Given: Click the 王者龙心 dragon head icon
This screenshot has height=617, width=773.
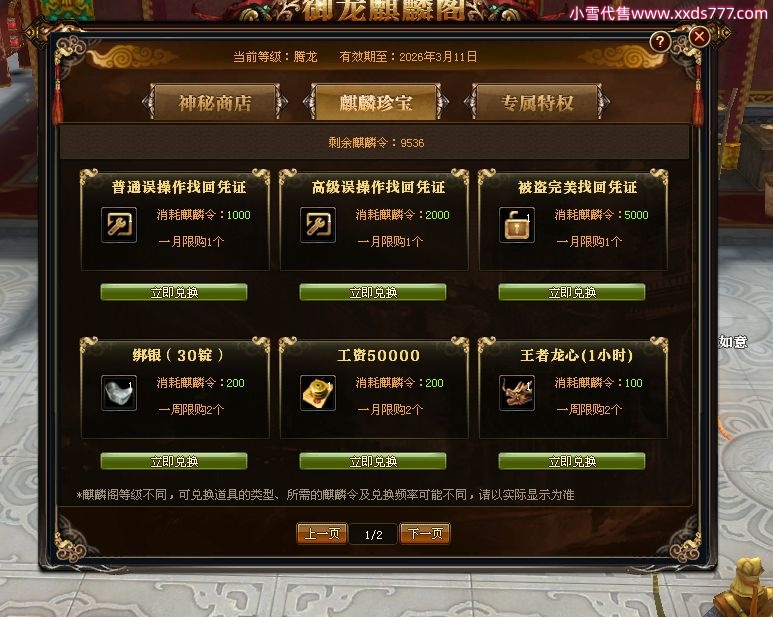Looking at the screenshot, I should 517,393.
